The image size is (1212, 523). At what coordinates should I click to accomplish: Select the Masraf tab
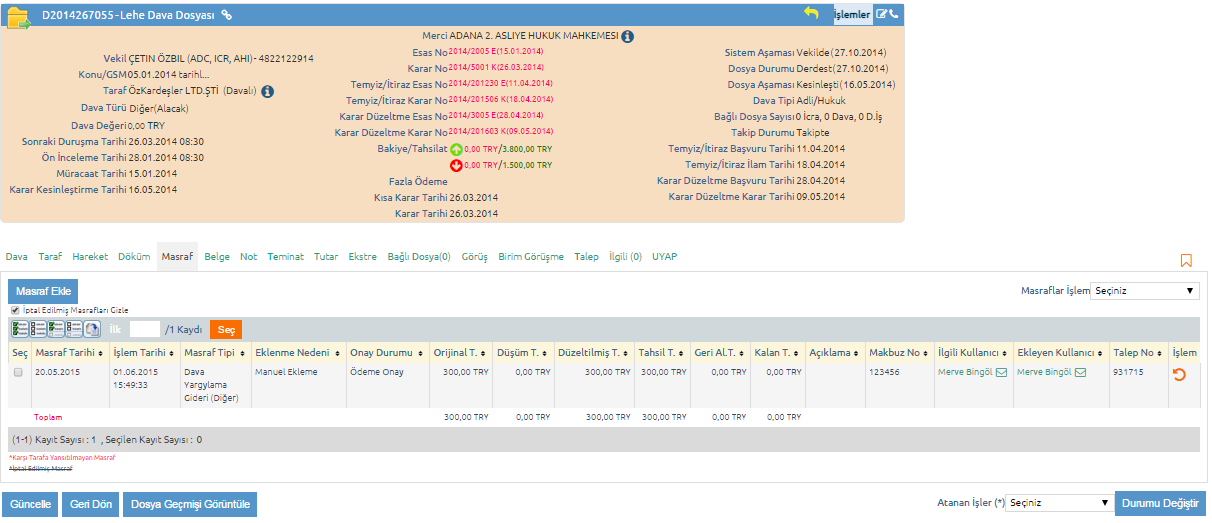pos(177,257)
